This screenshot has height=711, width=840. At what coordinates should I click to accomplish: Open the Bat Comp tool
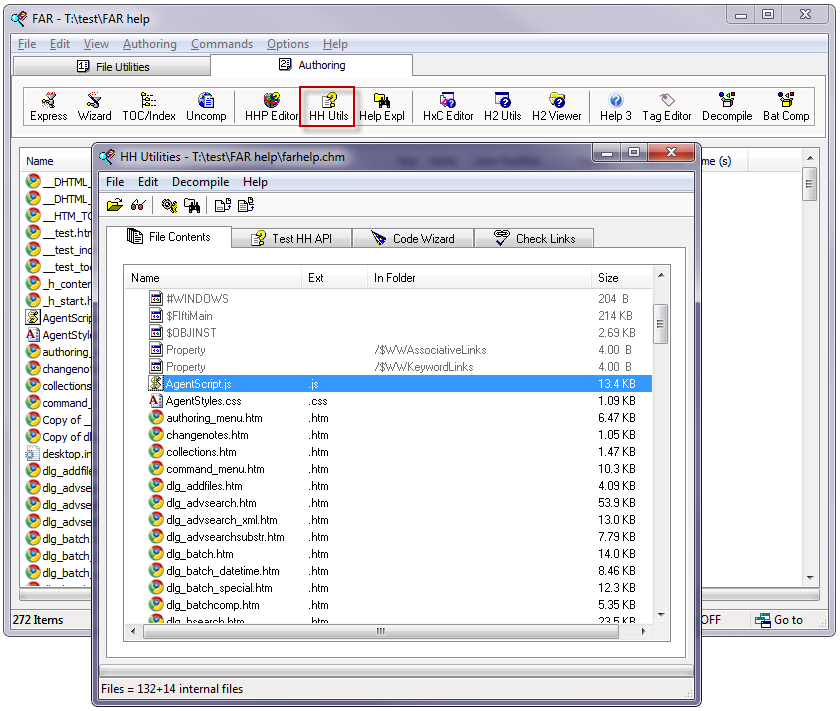pos(785,107)
